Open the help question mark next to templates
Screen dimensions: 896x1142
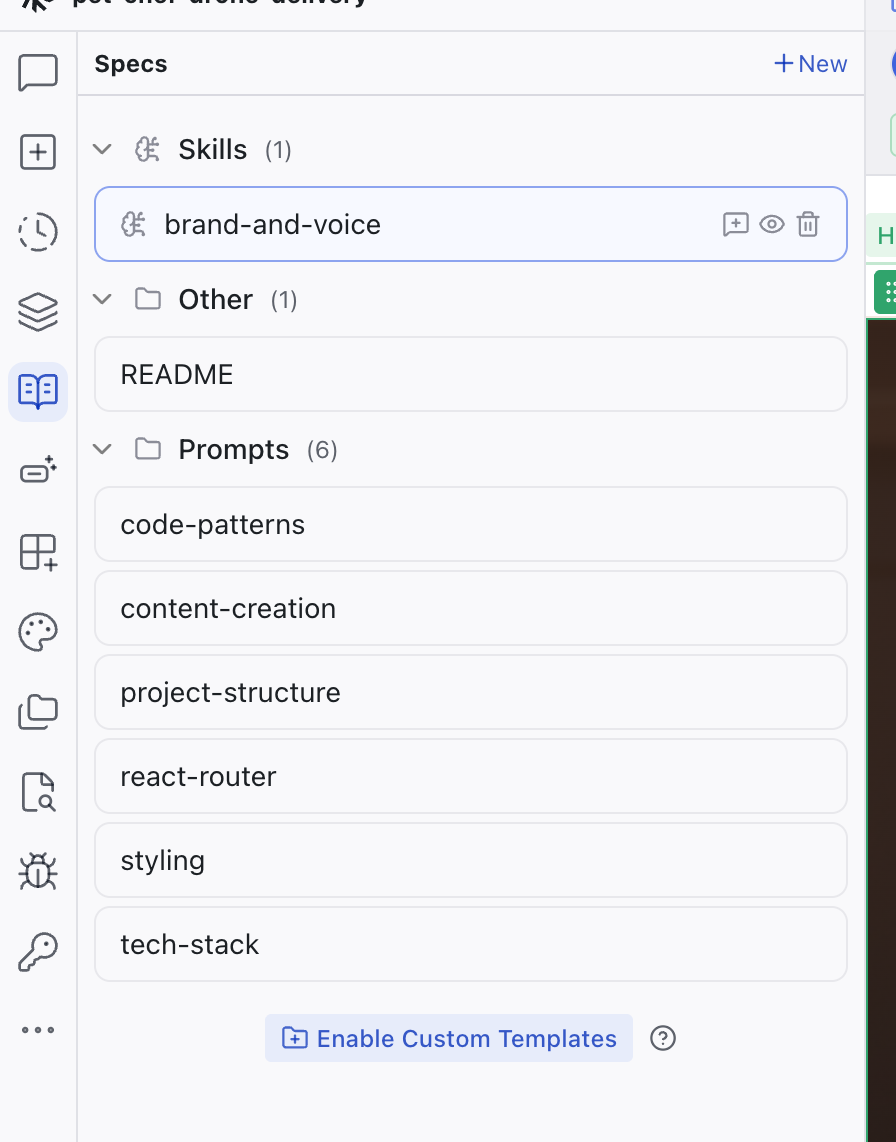click(x=663, y=1040)
